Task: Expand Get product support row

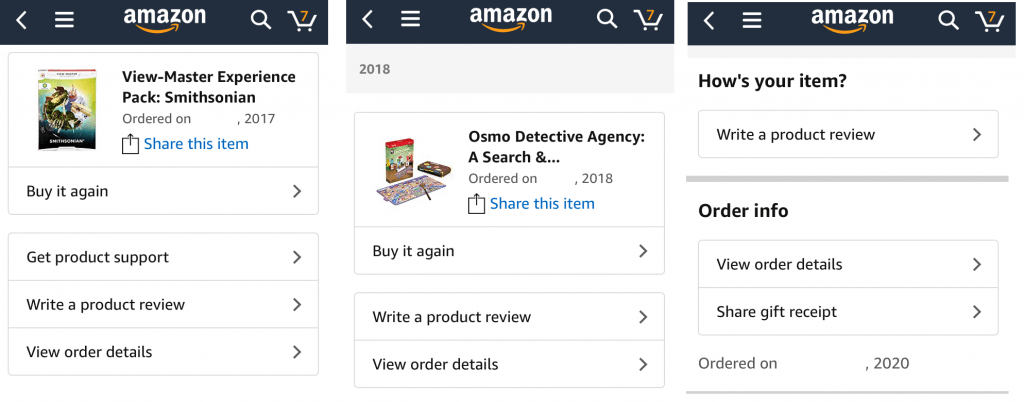Action: click(x=163, y=257)
